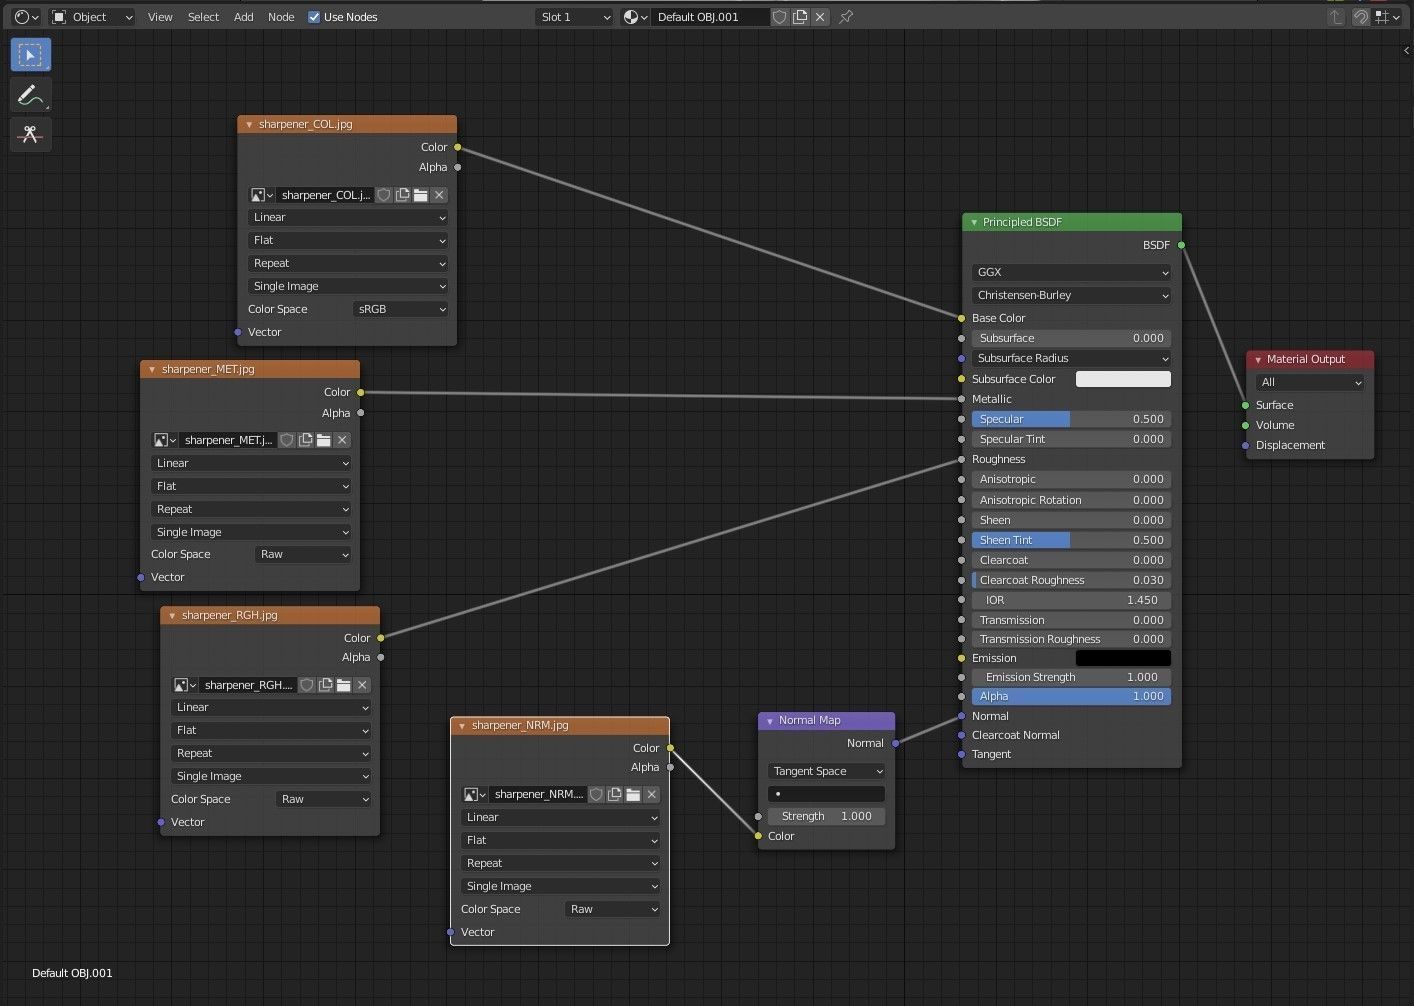The height and width of the screenshot is (1006, 1414).
Task: Unlink image in sharpener_NRM node
Action: click(x=652, y=795)
